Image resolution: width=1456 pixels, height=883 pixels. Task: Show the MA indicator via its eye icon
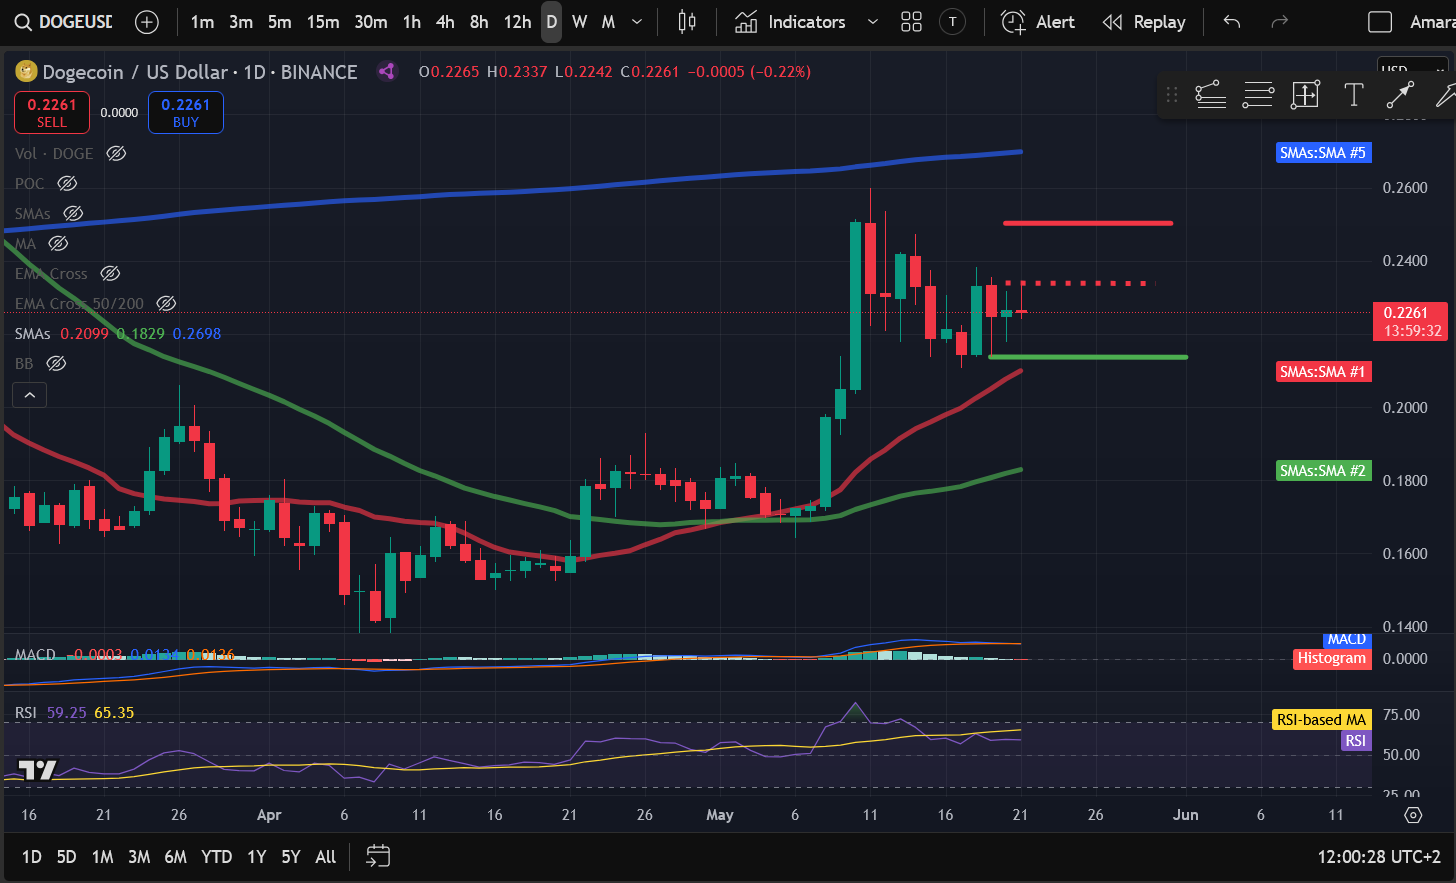coord(58,243)
